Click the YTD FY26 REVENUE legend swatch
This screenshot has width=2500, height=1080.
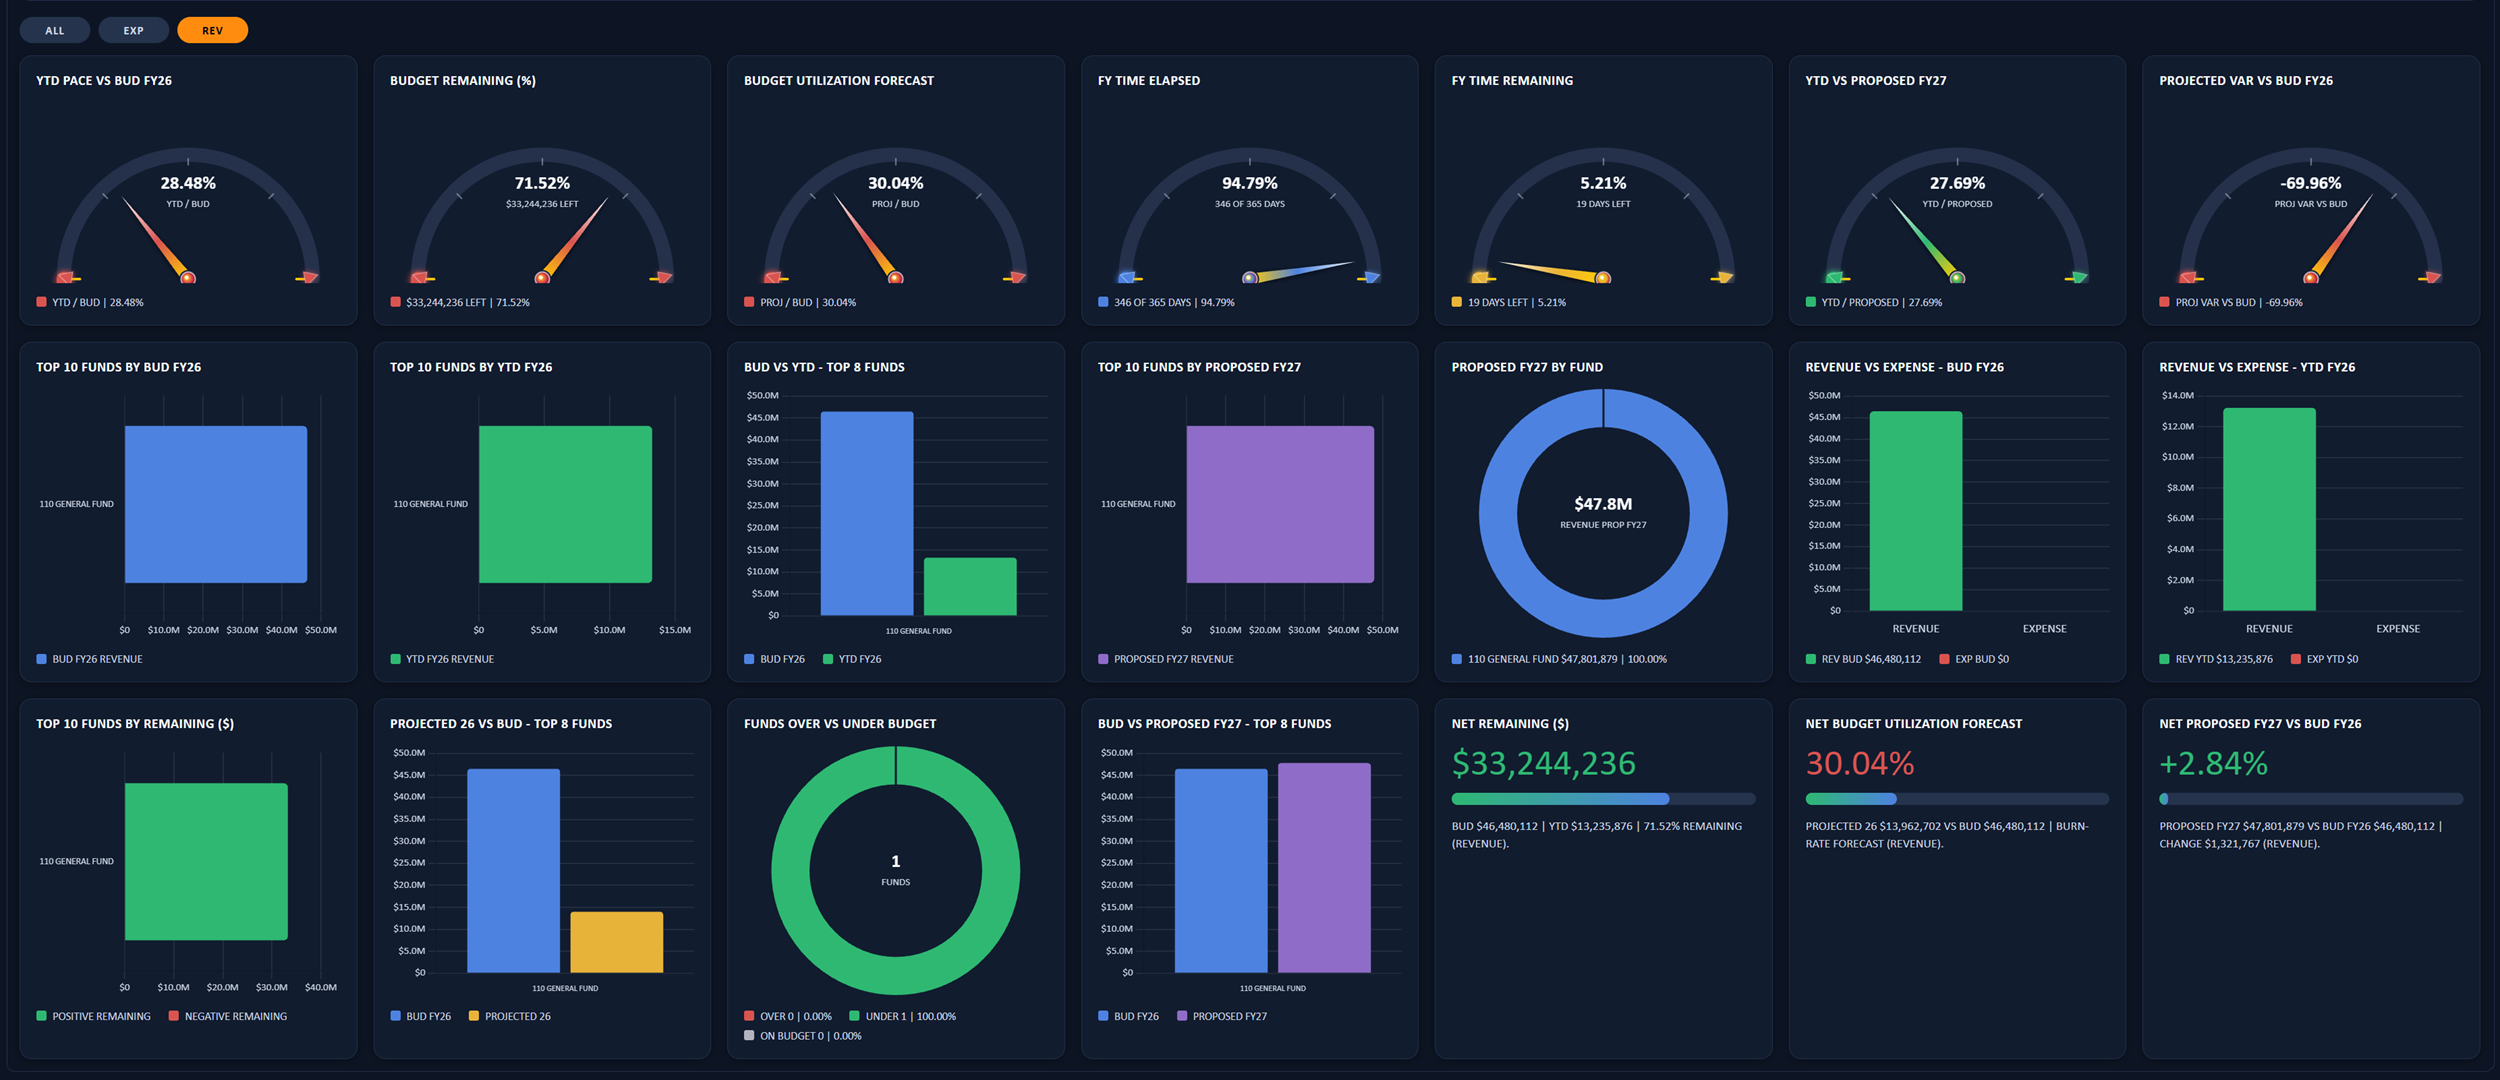coord(396,659)
